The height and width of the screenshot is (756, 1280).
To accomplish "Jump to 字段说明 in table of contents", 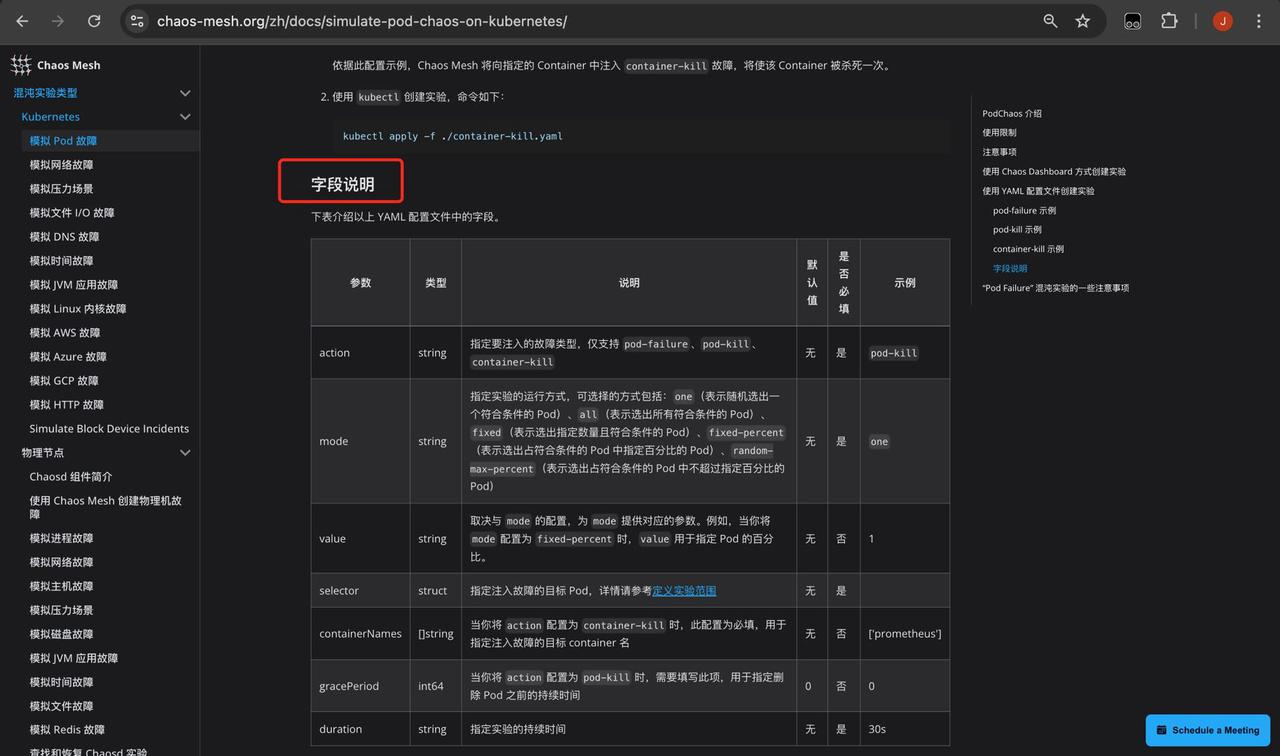I will (x=1010, y=269).
